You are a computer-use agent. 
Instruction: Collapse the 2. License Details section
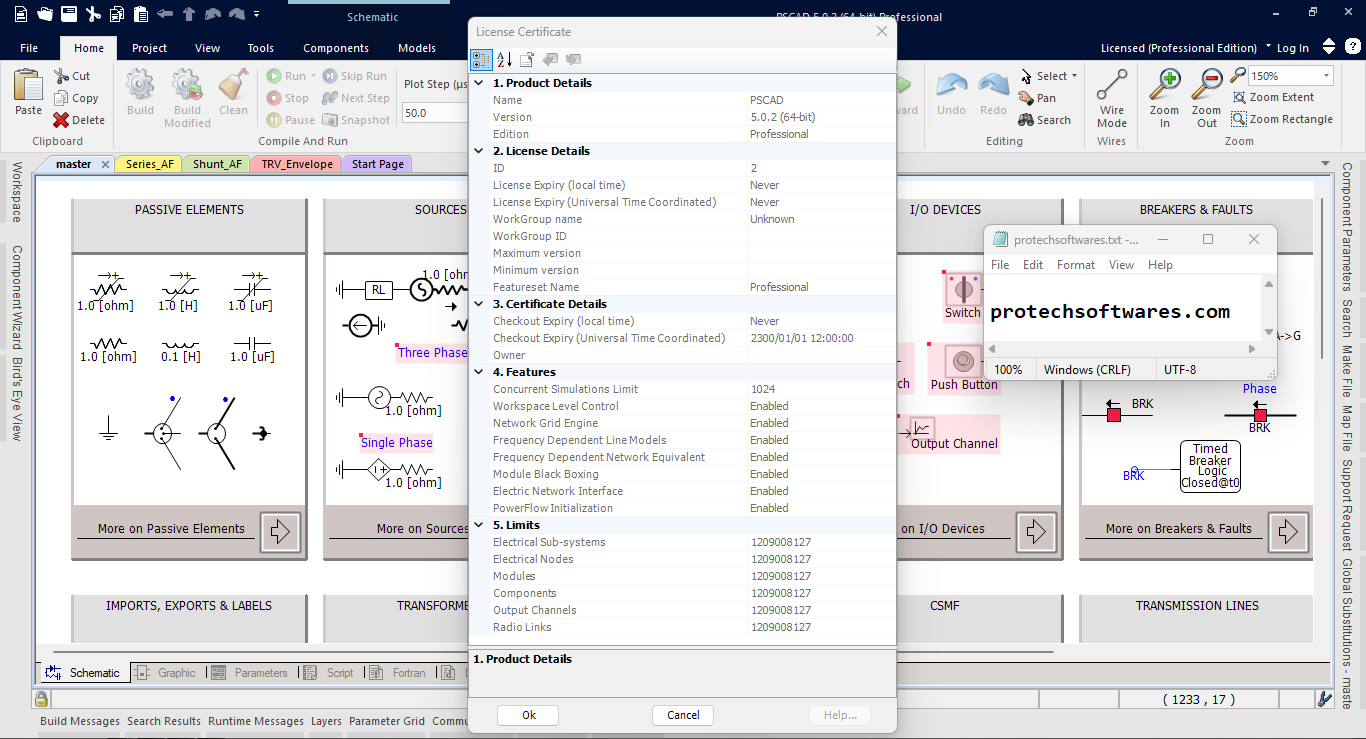click(x=479, y=151)
